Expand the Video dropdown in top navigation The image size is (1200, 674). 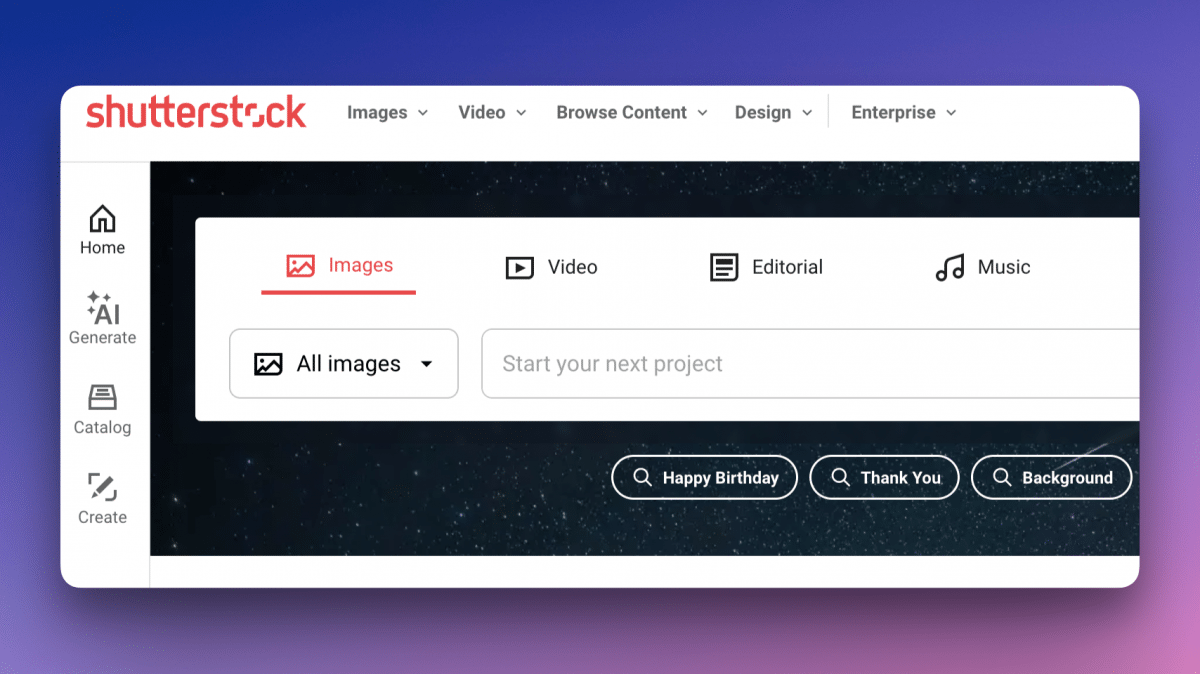[x=492, y=113]
